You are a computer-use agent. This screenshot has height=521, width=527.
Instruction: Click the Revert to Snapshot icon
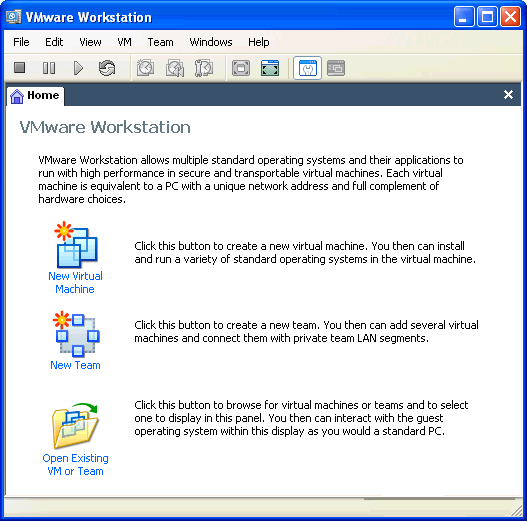[x=175, y=68]
